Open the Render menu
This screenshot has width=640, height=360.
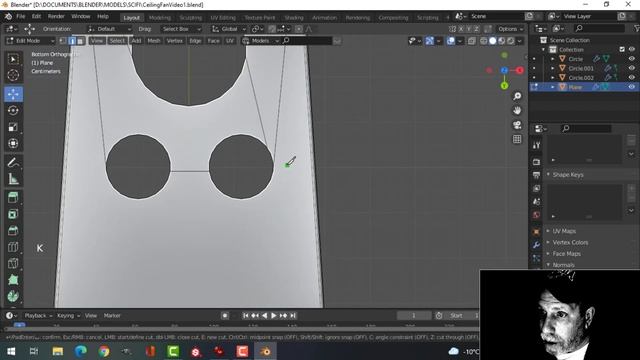tap(56, 16)
